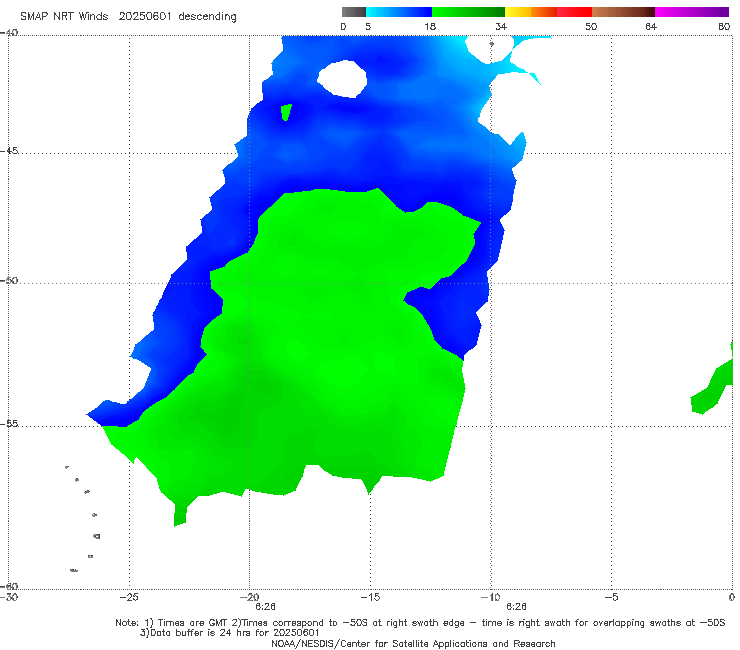Click the white data gap inside the blue region

[344, 79]
